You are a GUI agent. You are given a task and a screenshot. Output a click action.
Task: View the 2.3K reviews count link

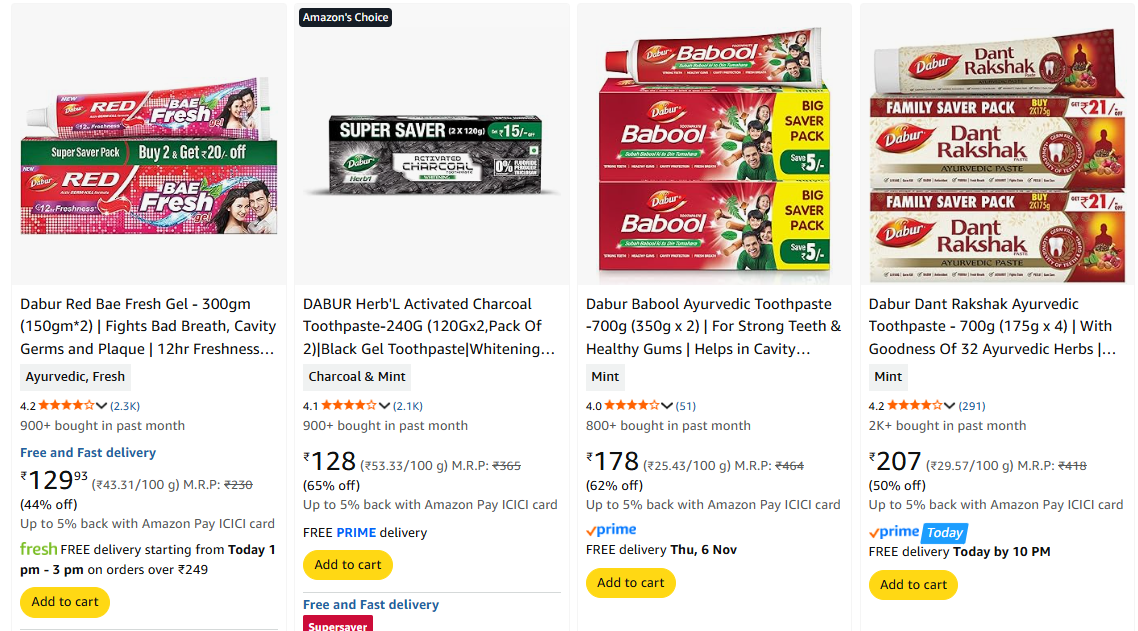pyautogui.click(x=125, y=406)
